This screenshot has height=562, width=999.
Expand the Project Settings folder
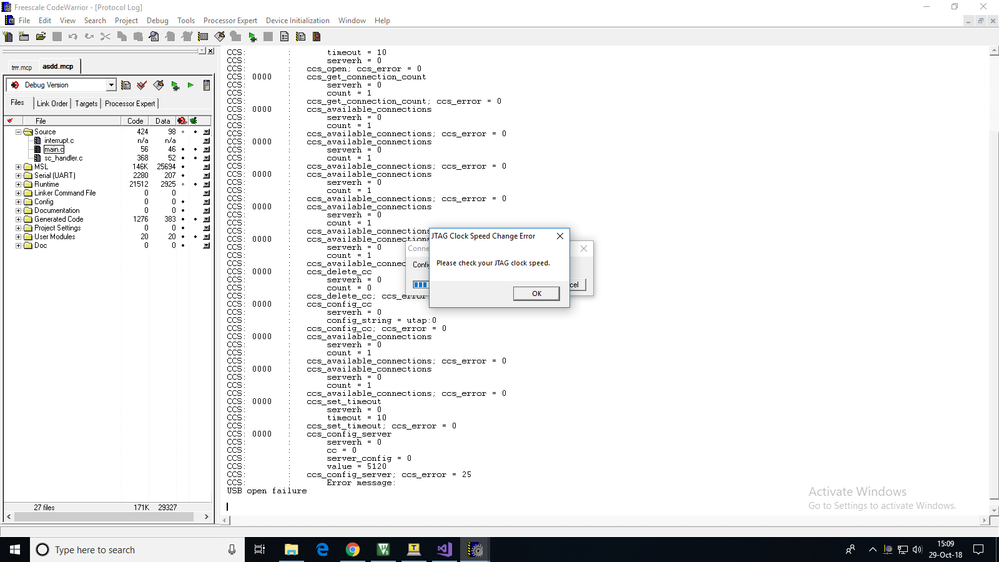(x=18, y=228)
